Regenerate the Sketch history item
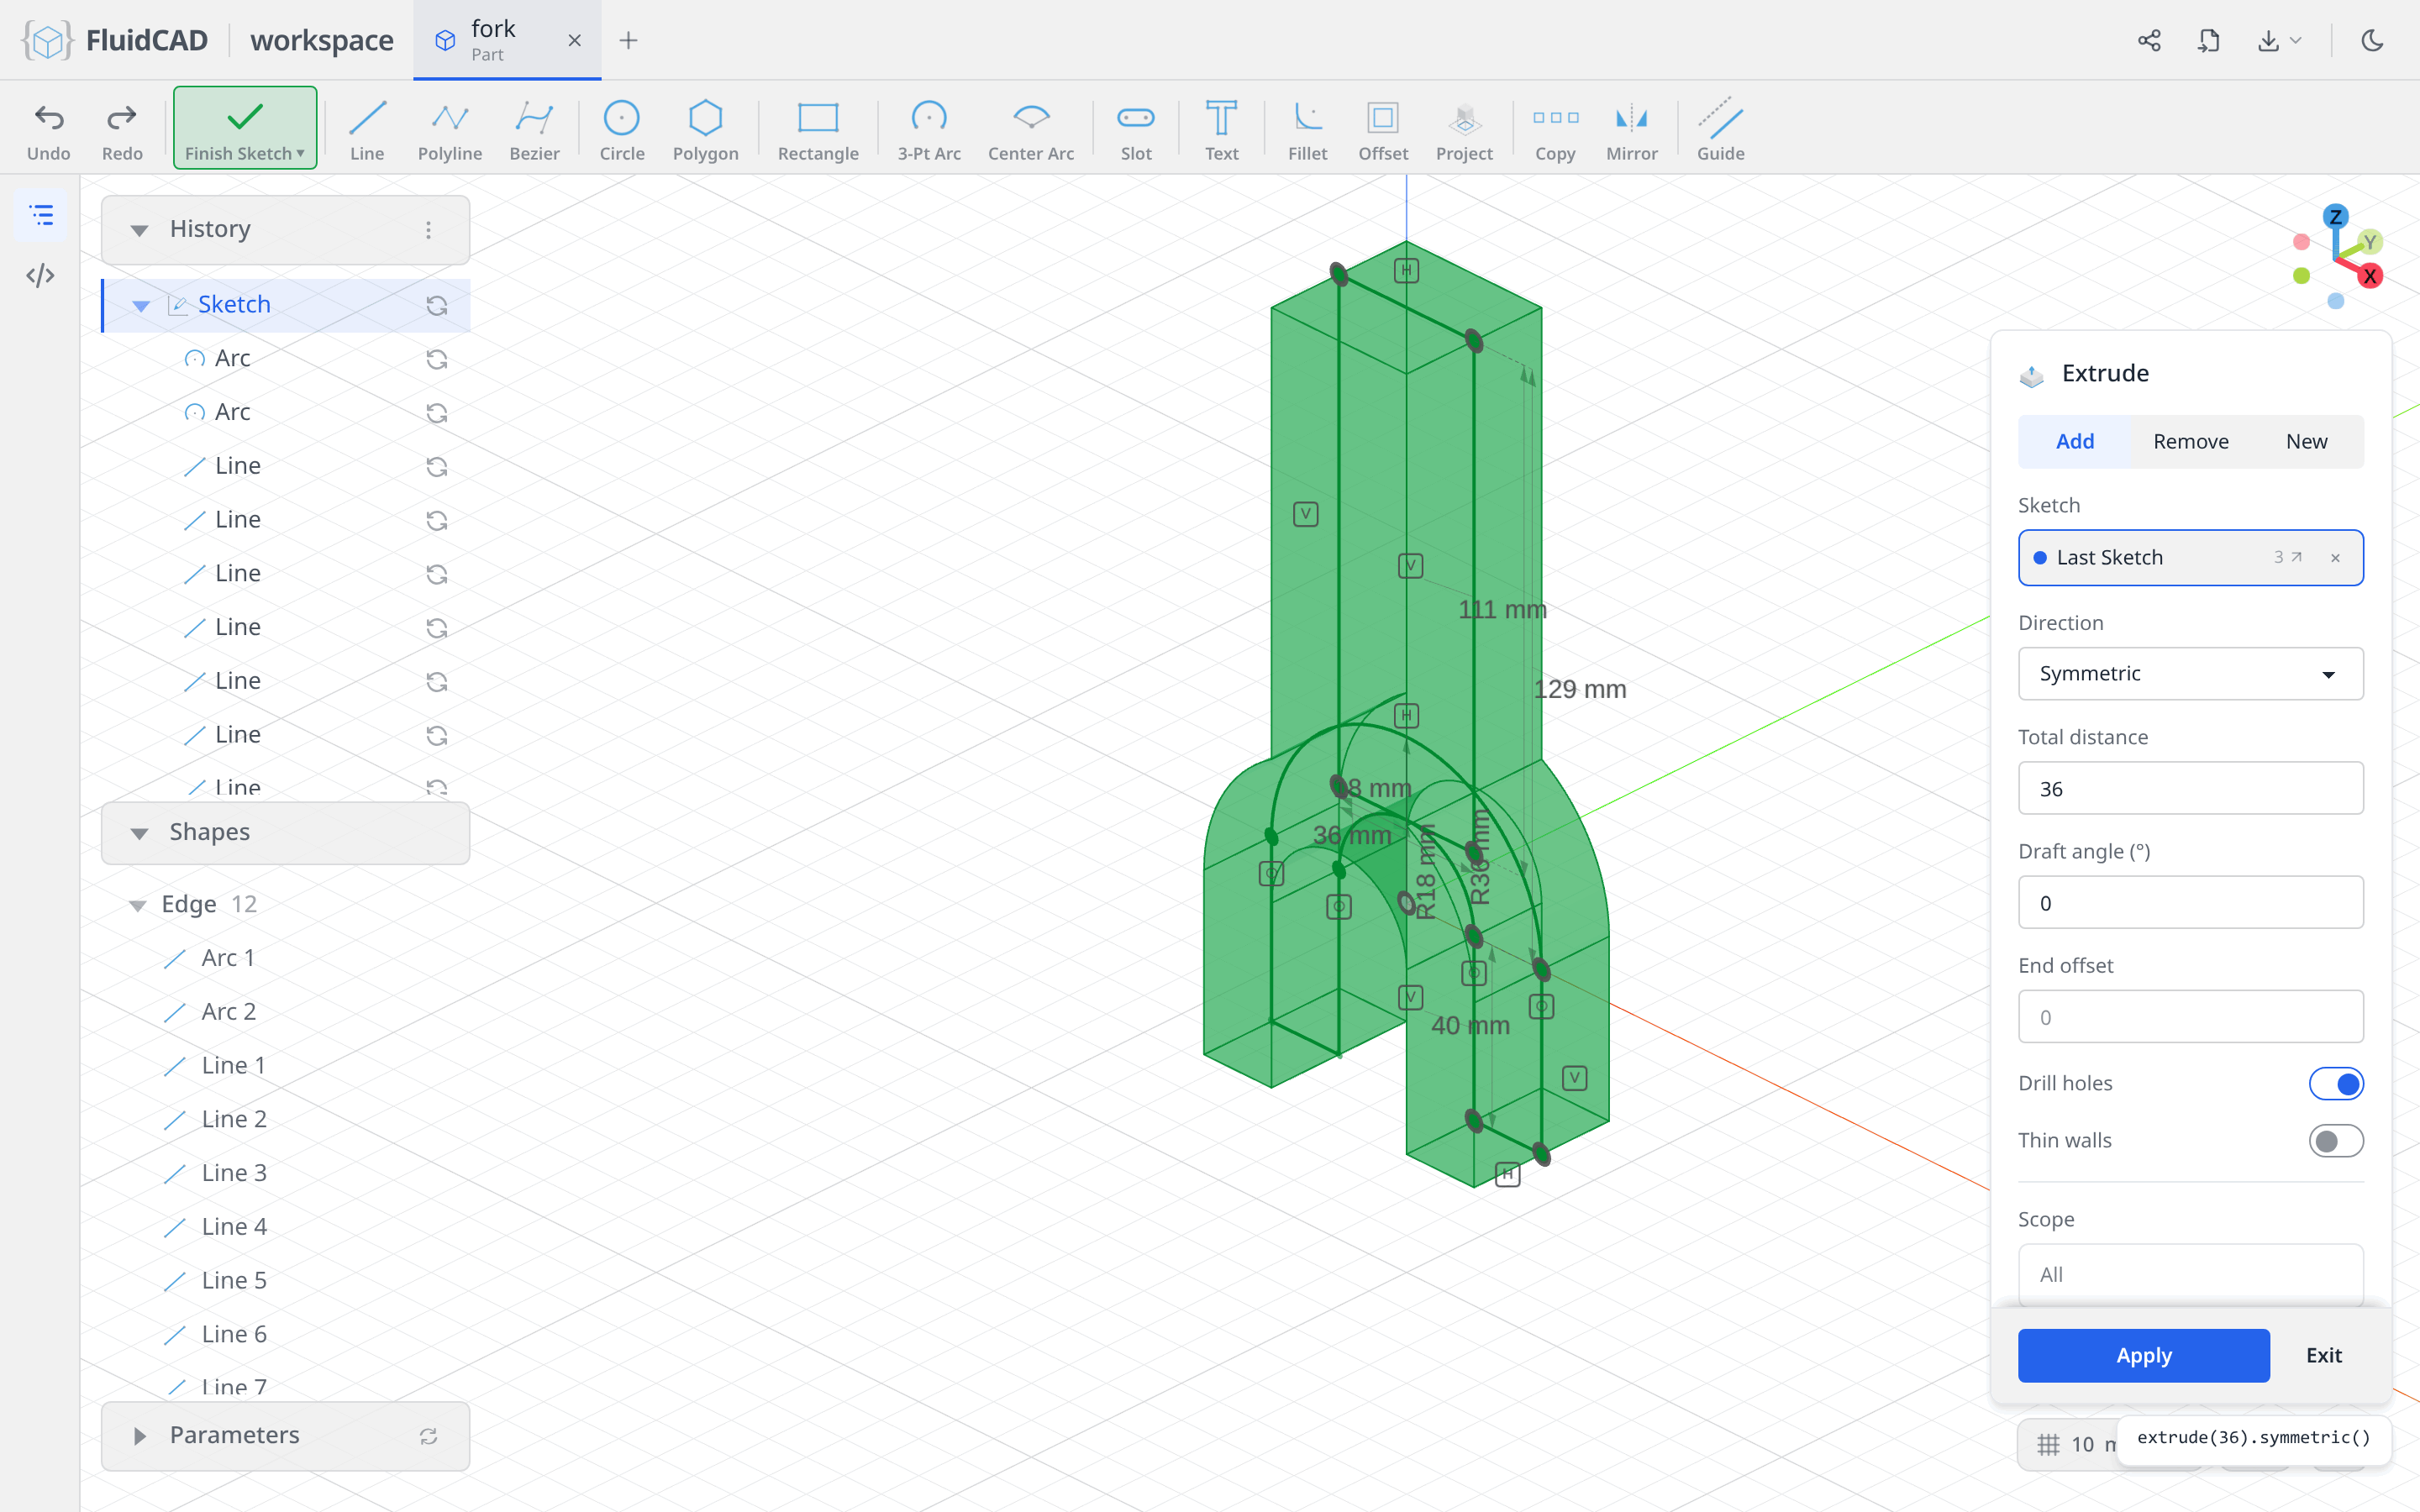2420x1512 pixels. [437, 305]
